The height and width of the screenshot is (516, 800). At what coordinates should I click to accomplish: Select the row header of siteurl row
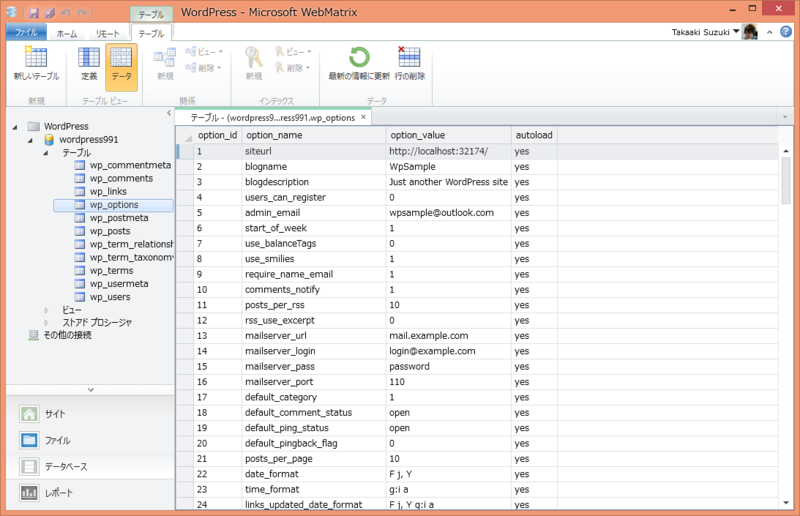(x=185, y=151)
